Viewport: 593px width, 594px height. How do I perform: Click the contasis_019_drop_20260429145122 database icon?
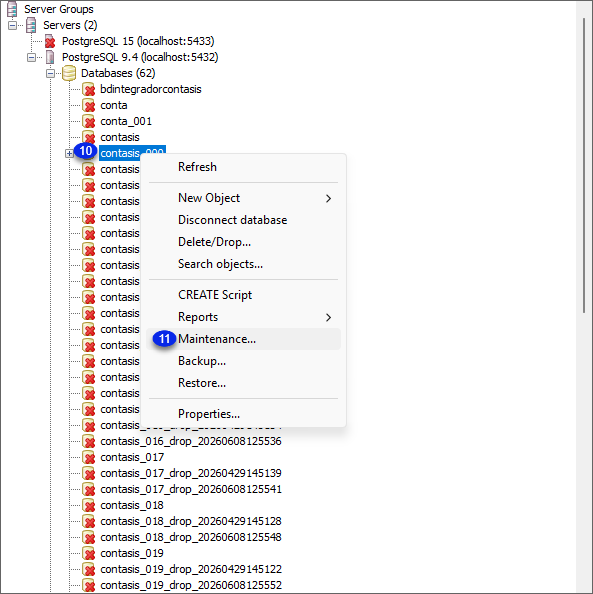click(x=88, y=569)
